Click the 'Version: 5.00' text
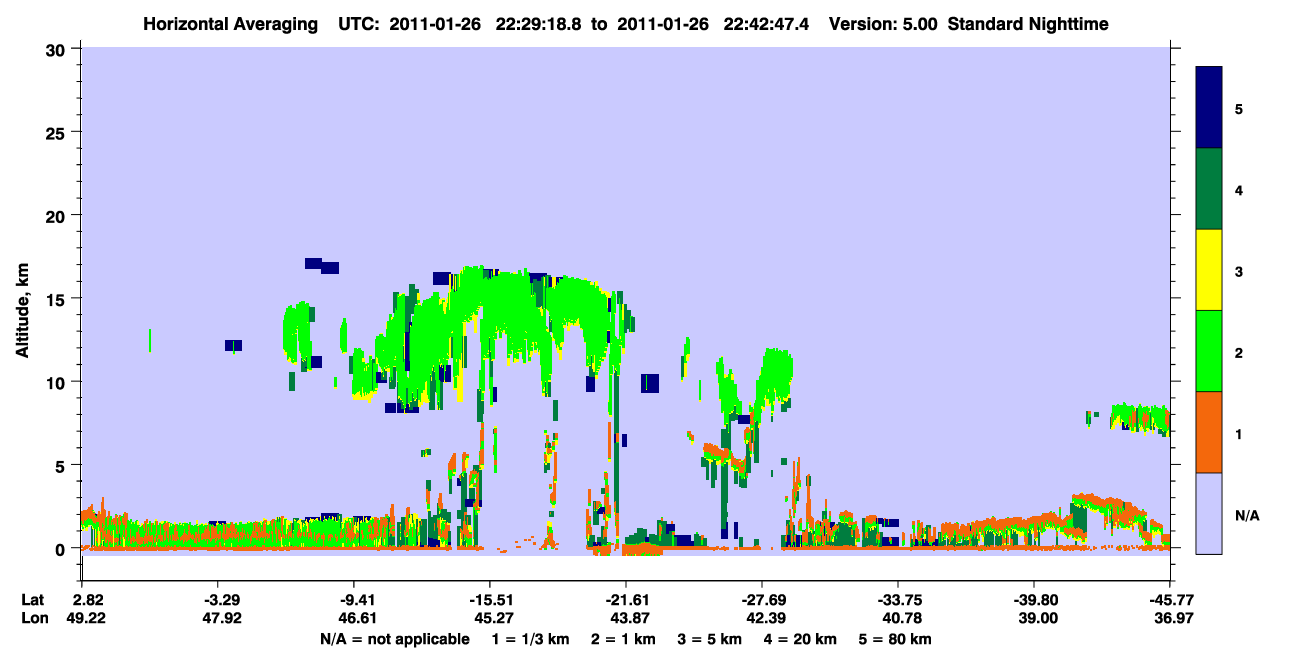Viewport: 1300px width, 667px height. (x=884, y=23)
